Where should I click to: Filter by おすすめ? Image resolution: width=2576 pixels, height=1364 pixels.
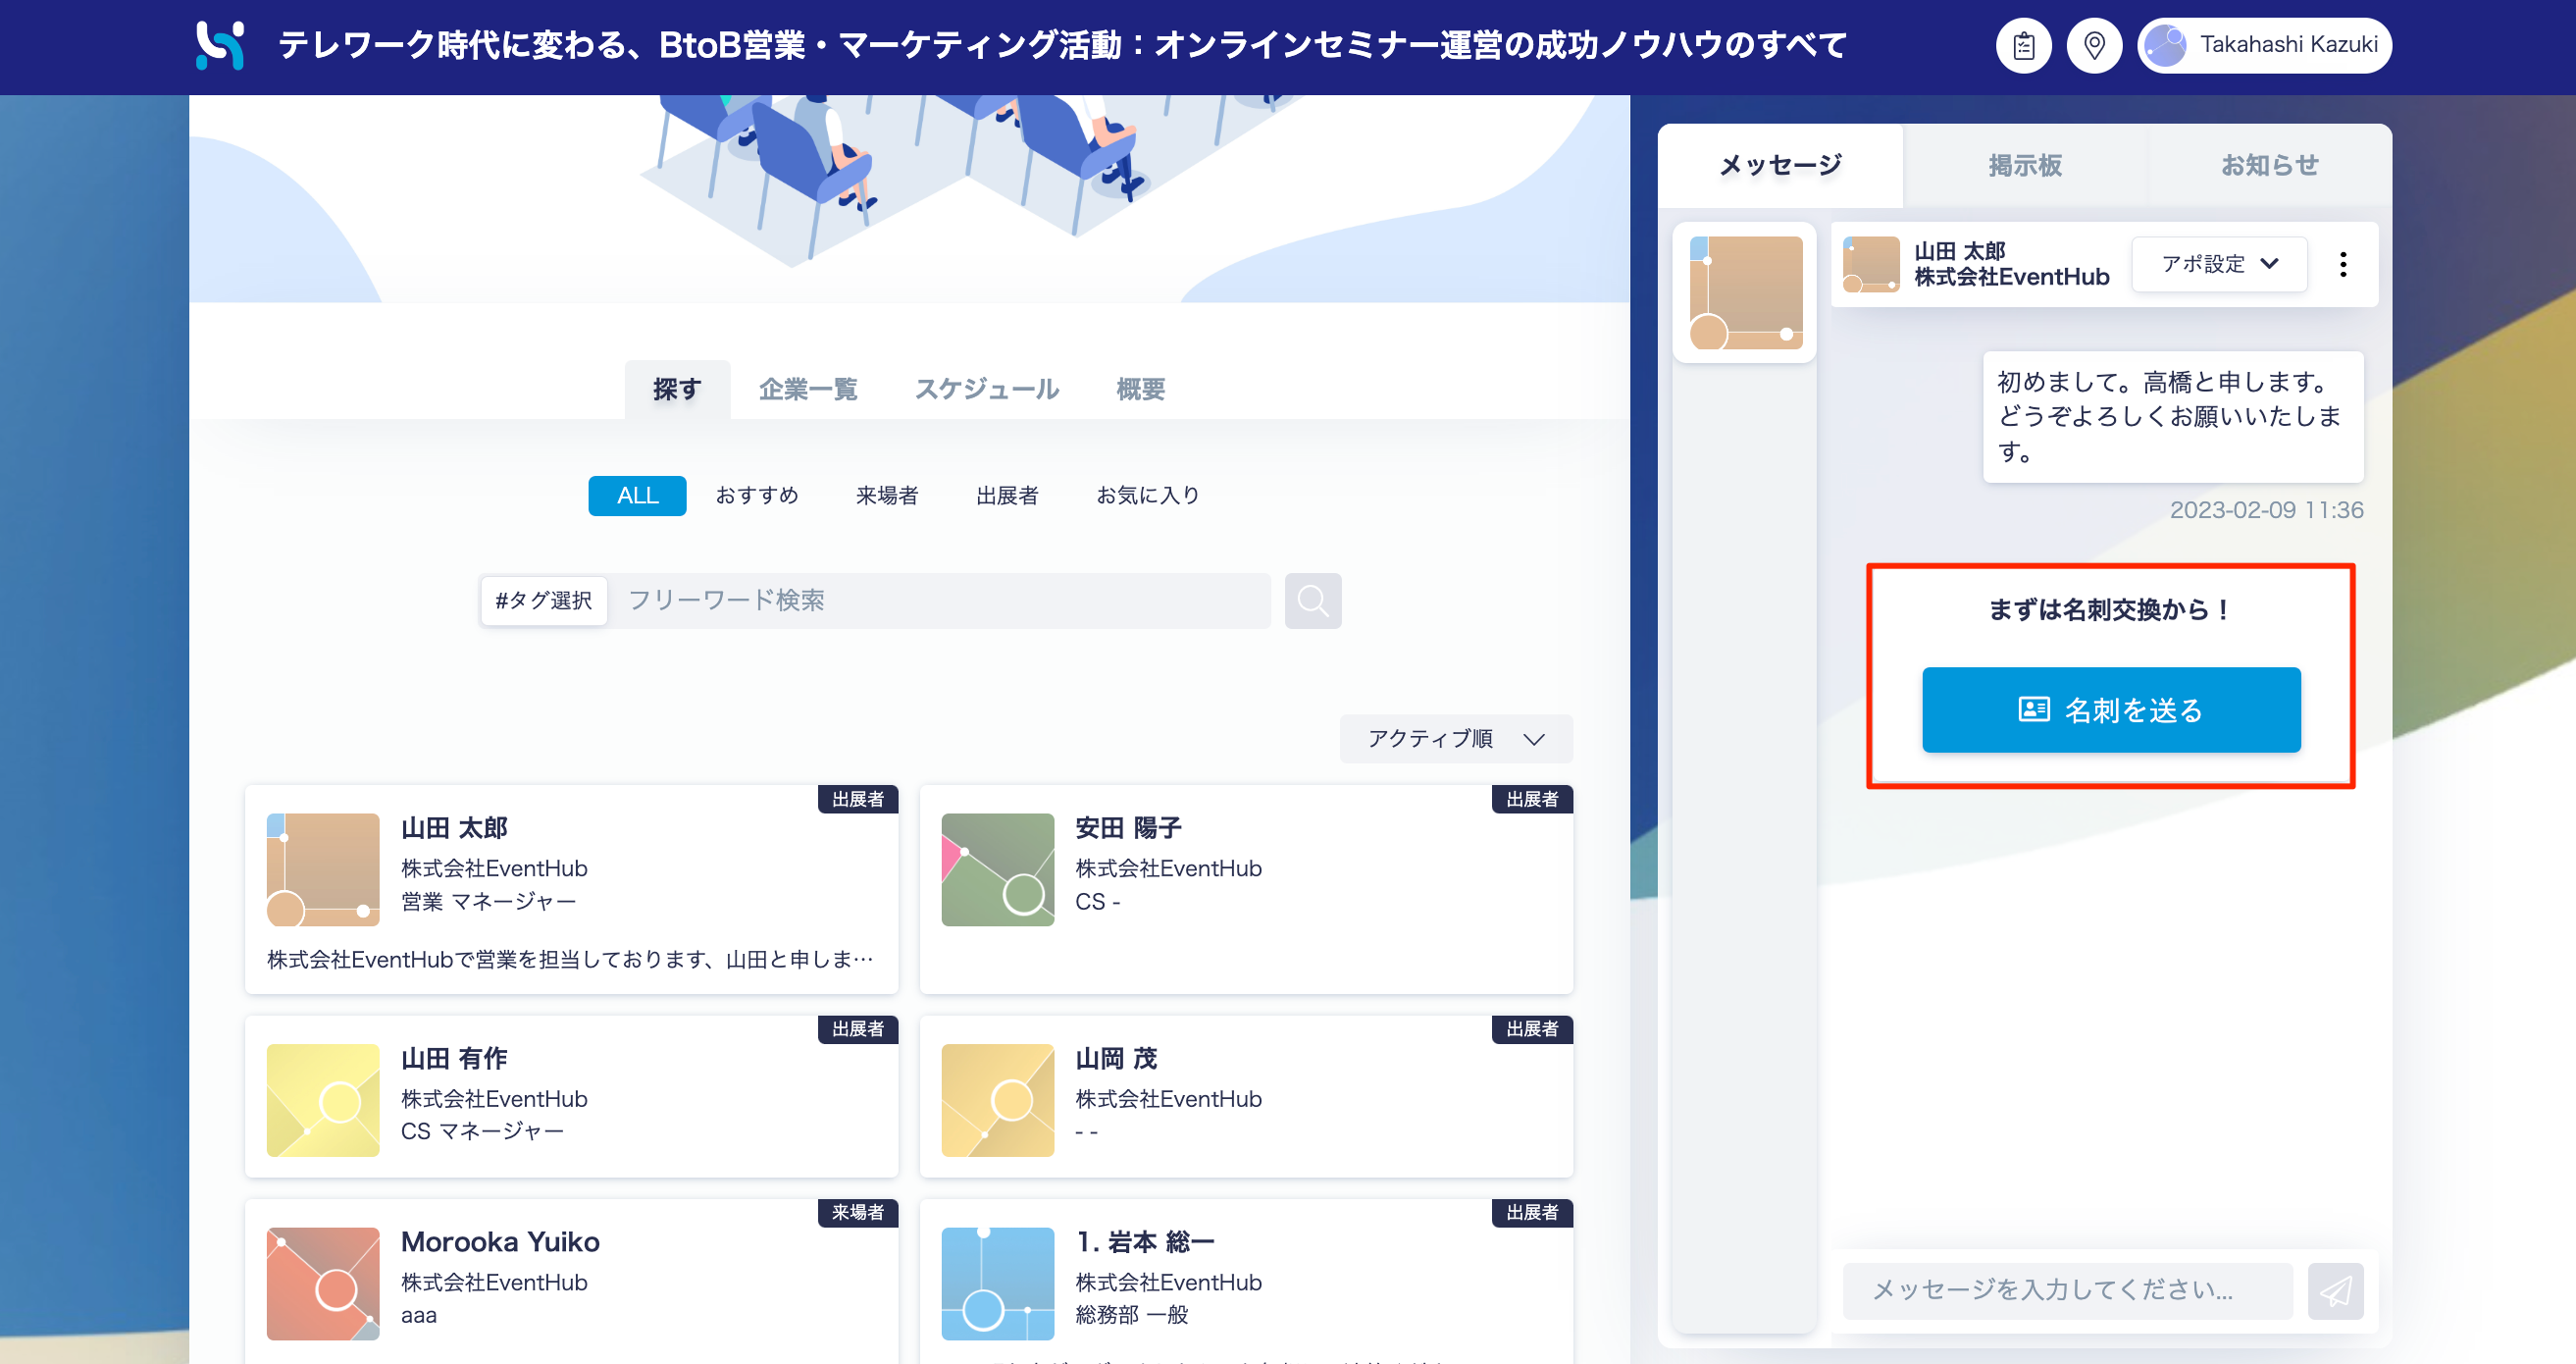tap(757, 496)
